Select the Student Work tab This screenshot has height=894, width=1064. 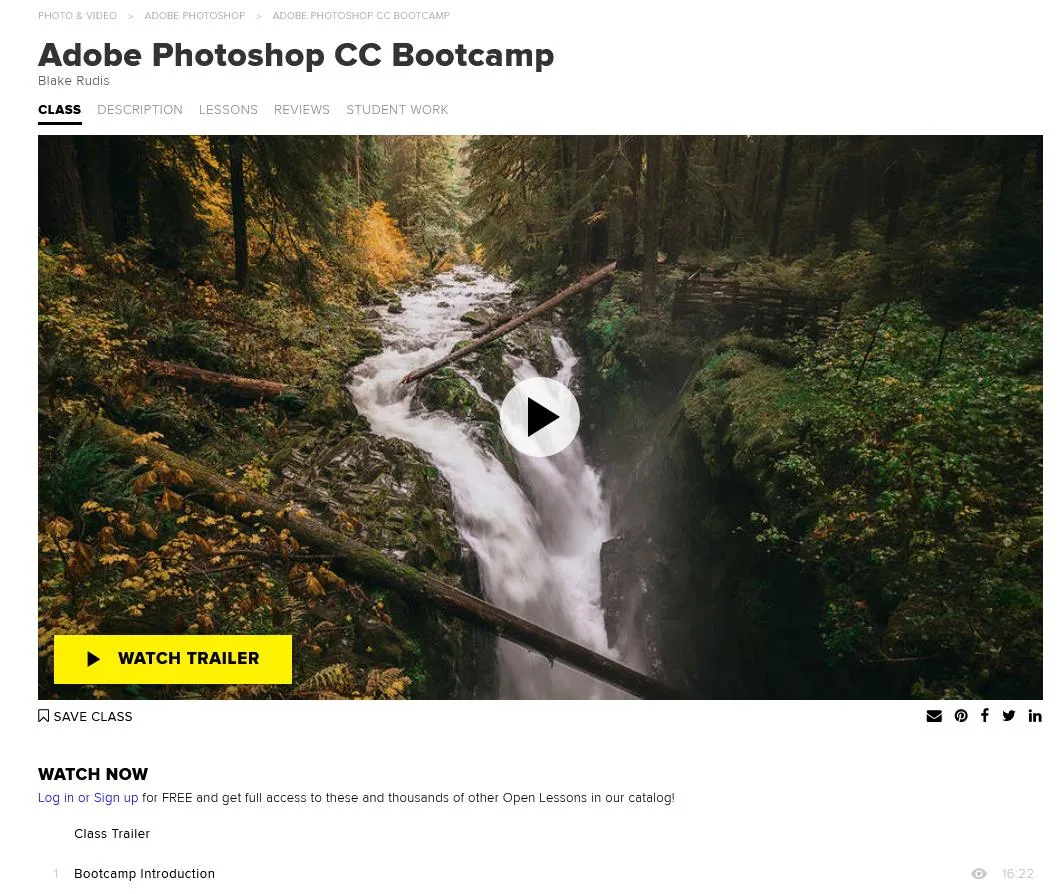coord(397,109)
